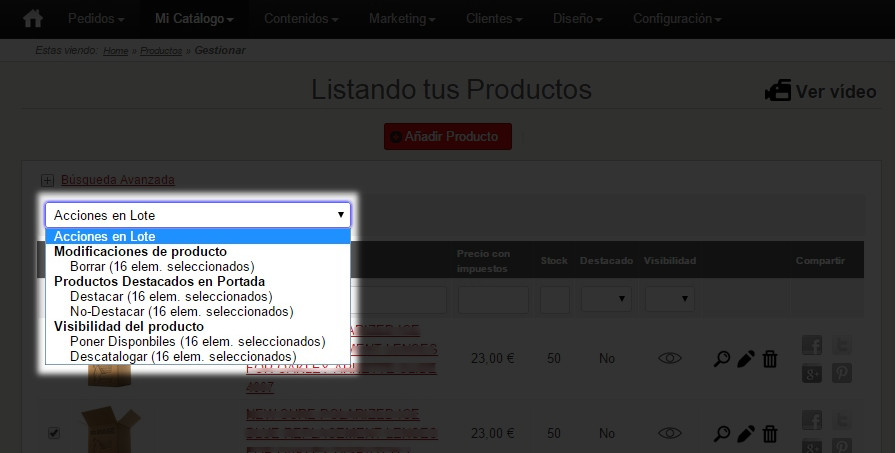Click the pencil edit icon in first row
This screenshot has width=895, height=453.
745,359
